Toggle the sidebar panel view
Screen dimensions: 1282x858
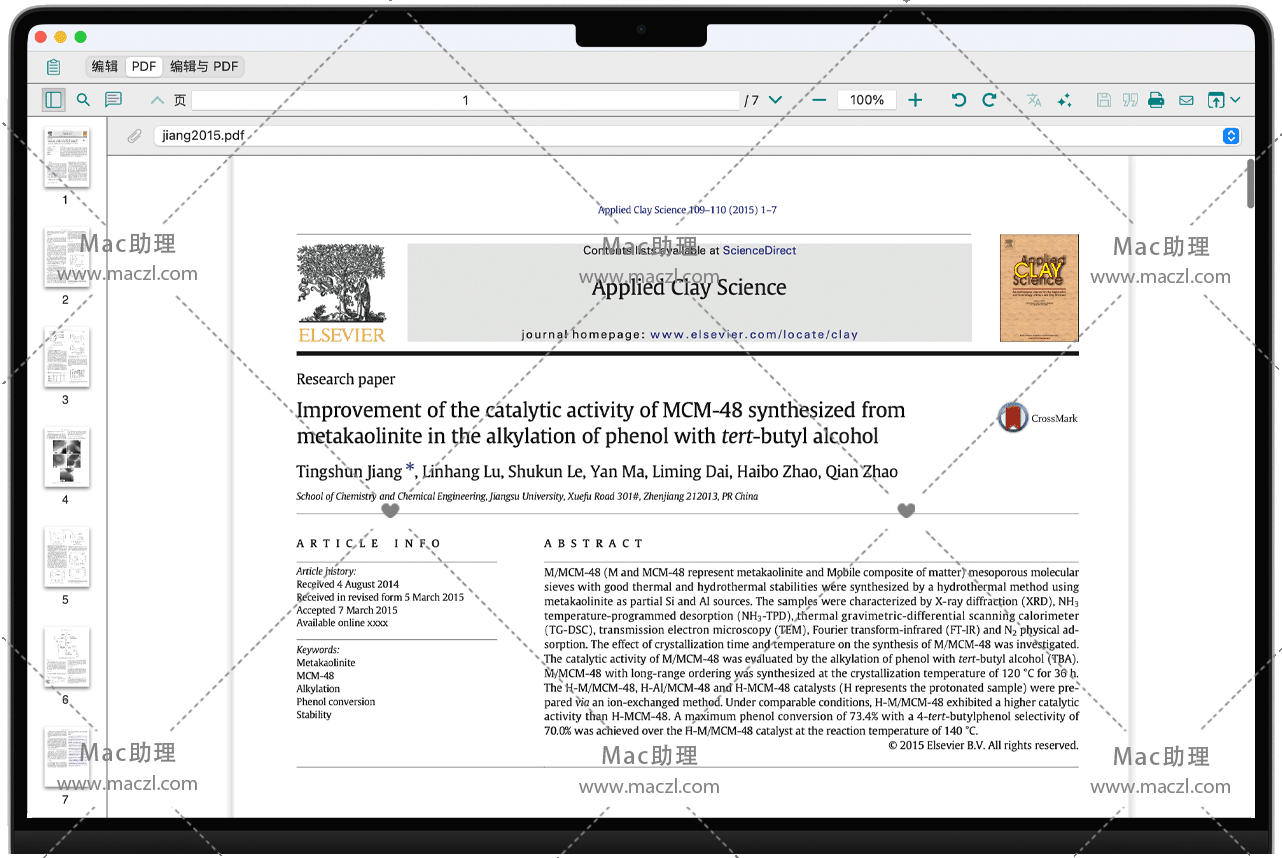53,100
